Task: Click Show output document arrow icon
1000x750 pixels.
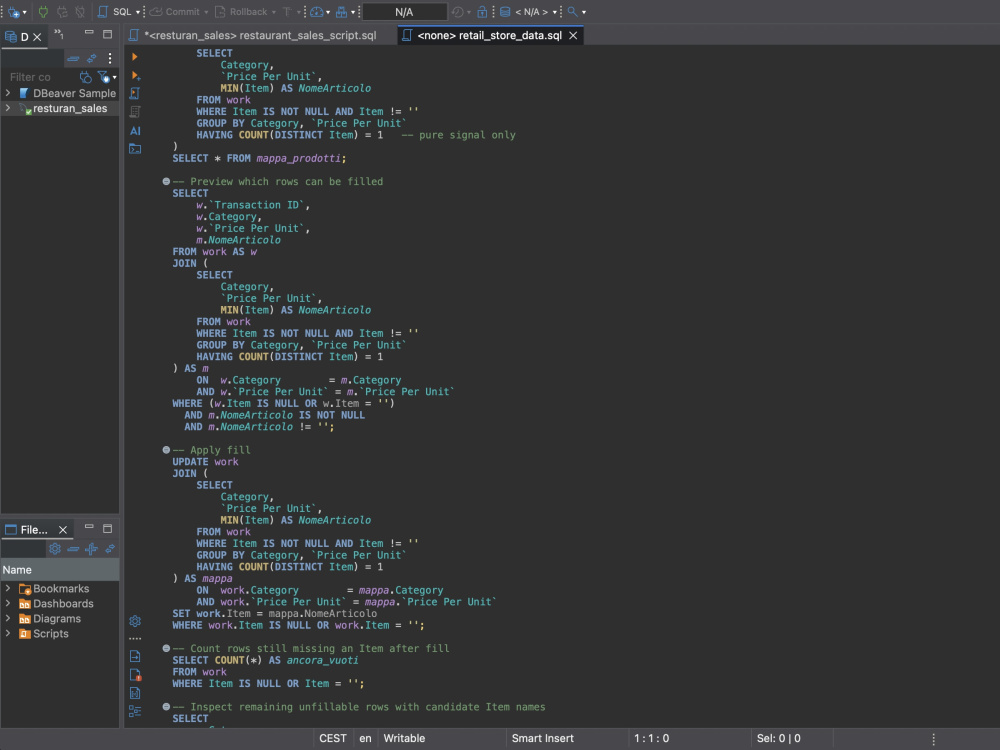Action: click(135, 656)
